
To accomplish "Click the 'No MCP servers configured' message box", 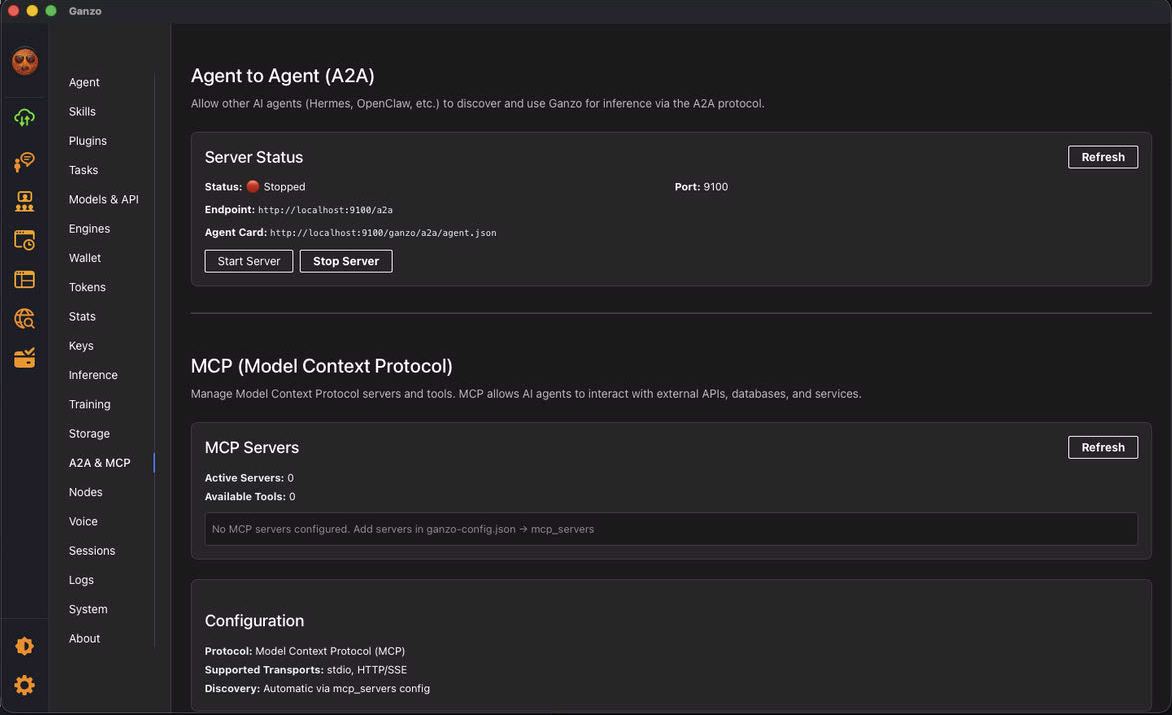I will click(x=671, y=529).
